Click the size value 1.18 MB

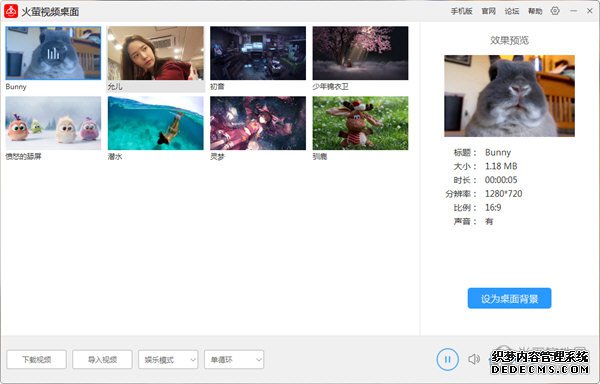[501, 166]
